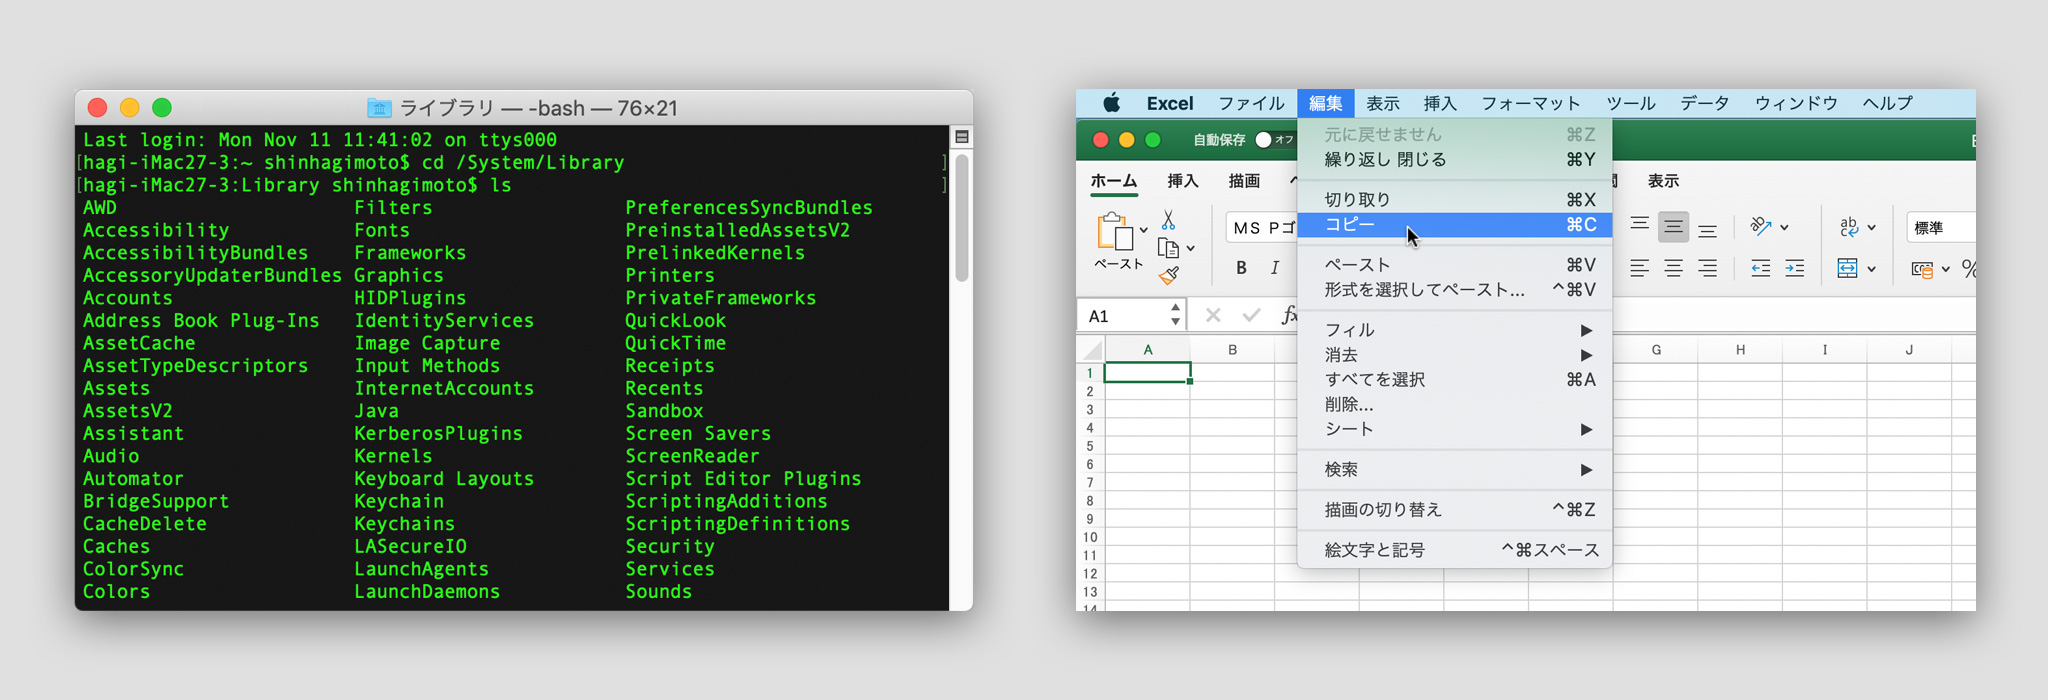Click the Format Painter brush icon
Image resolution: width=2048 pixels, height=700 pixels.
click(x=1169, y=275)
